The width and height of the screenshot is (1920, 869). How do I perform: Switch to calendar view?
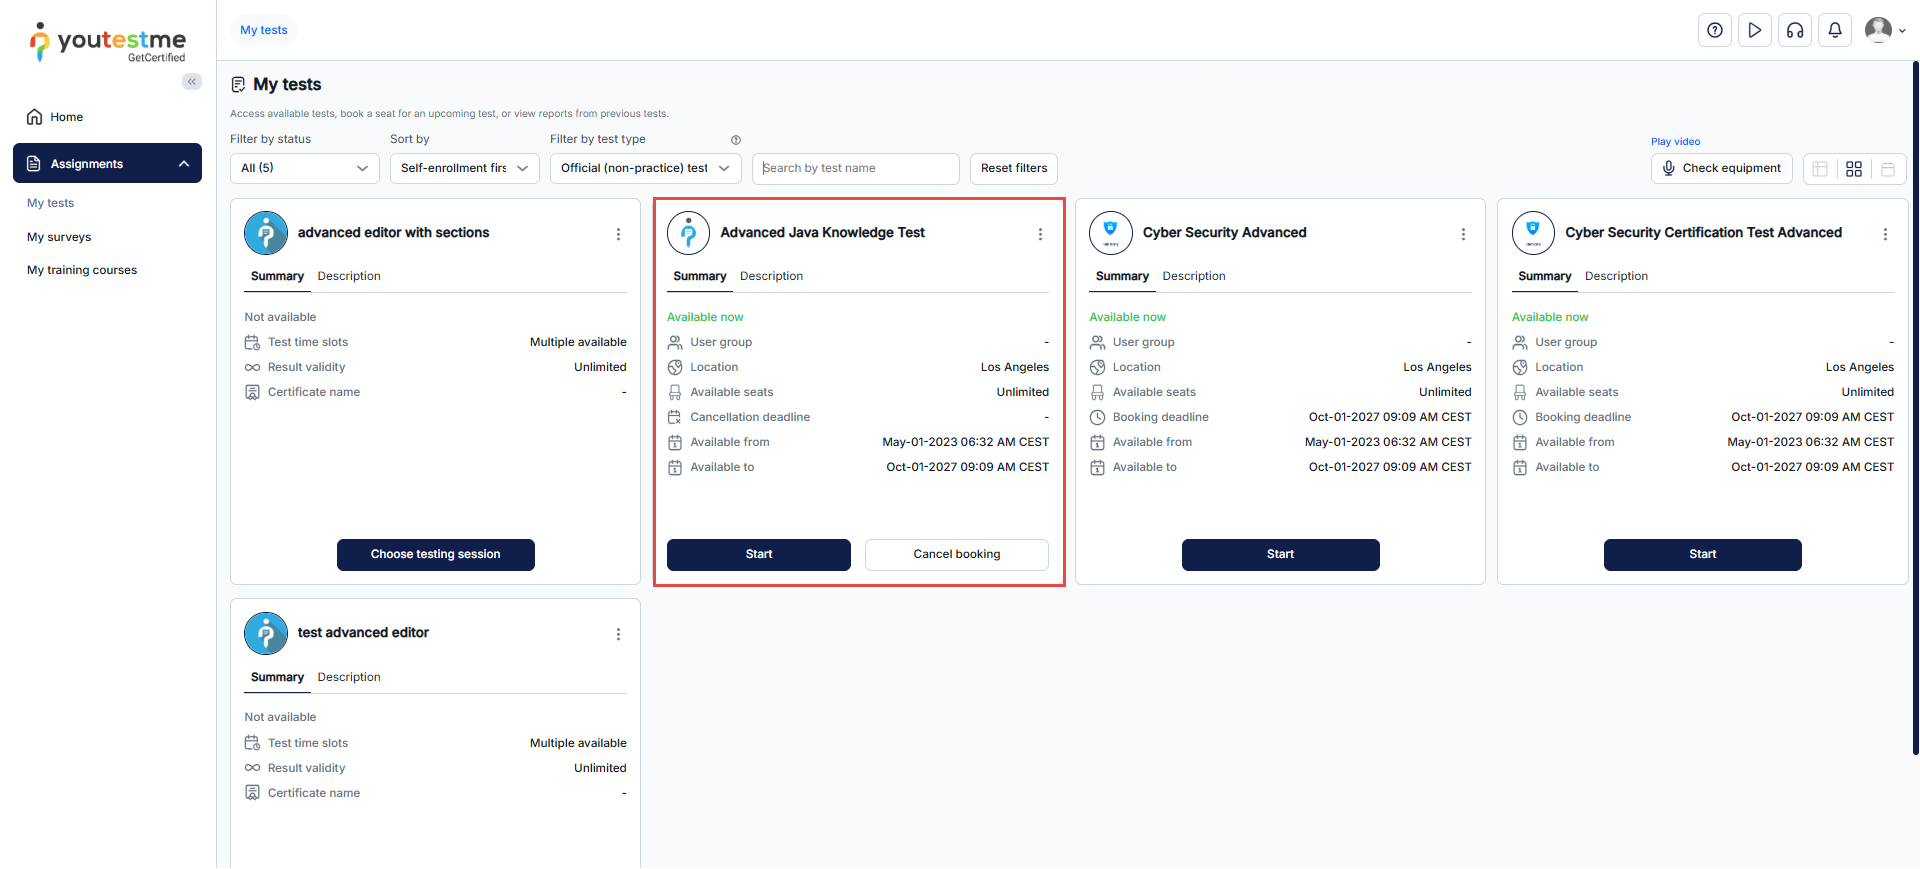click(1888, 169)
